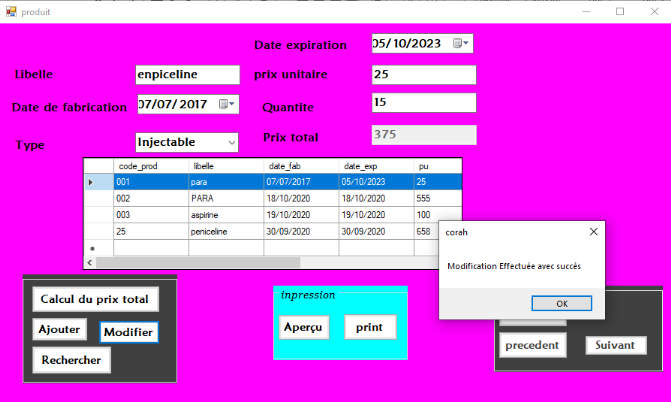Click the Rechercher button
Image resolution: width=671 pixels, height=402 pixels.
[71, 360]
